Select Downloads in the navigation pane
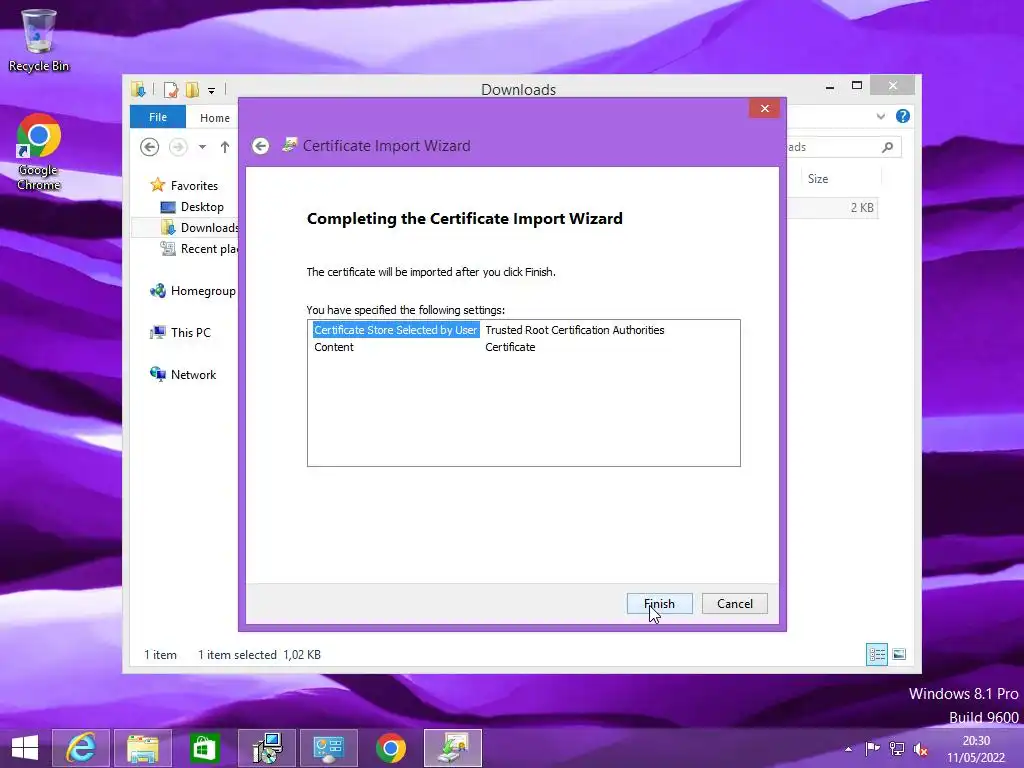Screen dimensions: 1024x768 200,227
